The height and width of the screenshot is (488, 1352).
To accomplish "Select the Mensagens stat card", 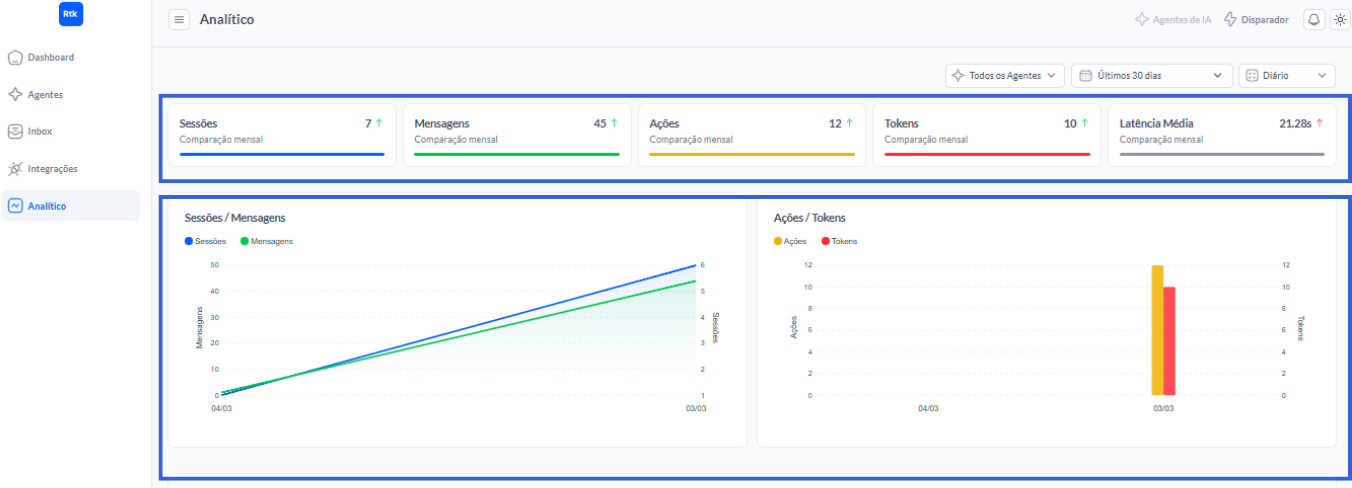I will click(516, 135).
